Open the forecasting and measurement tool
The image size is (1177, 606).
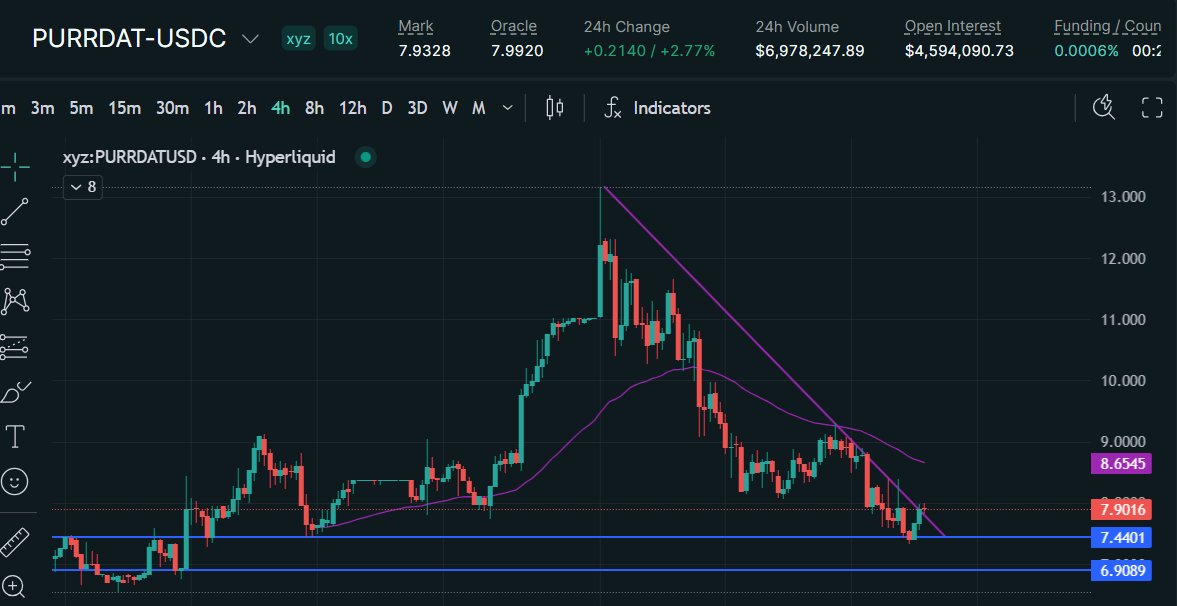14,346
